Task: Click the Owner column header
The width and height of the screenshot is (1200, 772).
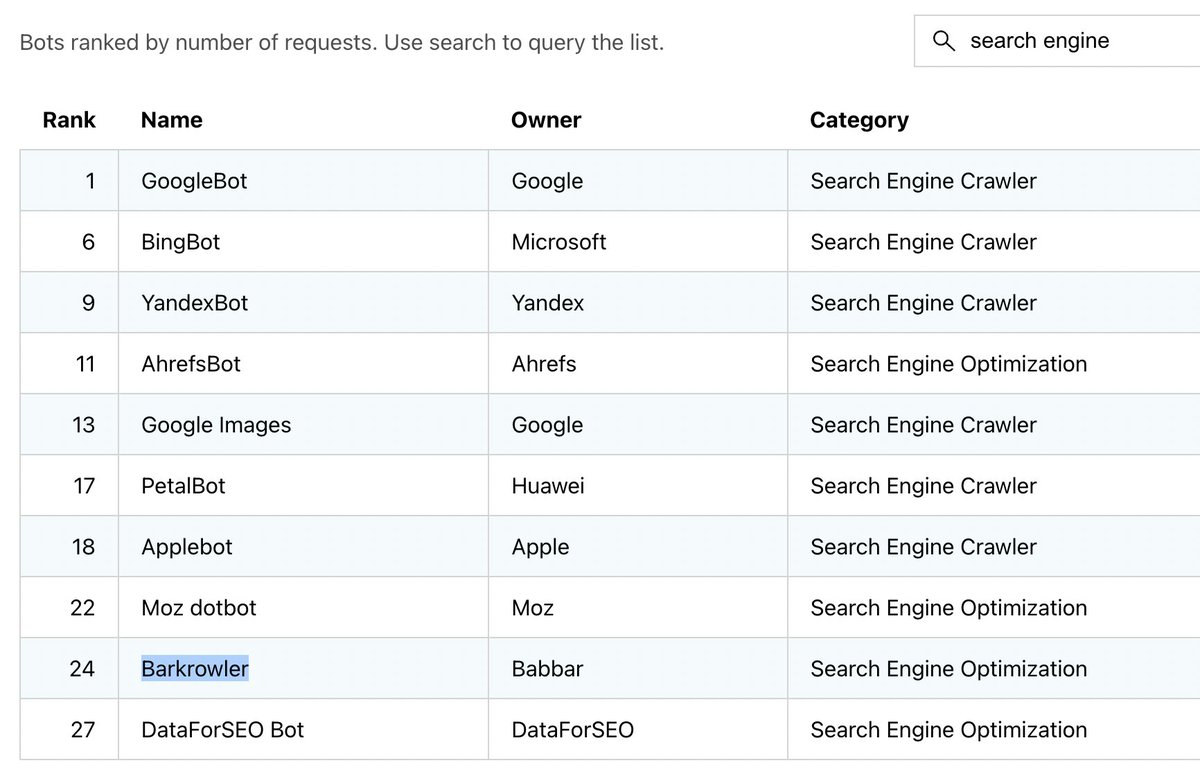Action: [546, 120]
